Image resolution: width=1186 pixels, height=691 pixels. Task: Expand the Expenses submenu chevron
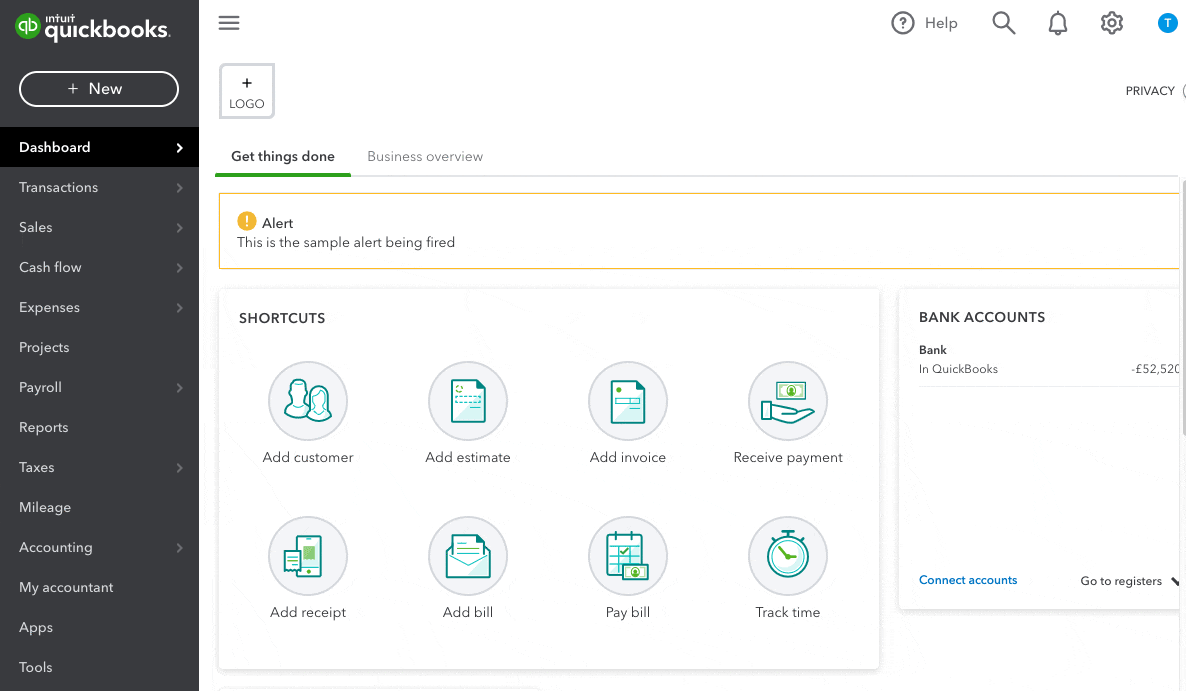click(x=179, y=308)
